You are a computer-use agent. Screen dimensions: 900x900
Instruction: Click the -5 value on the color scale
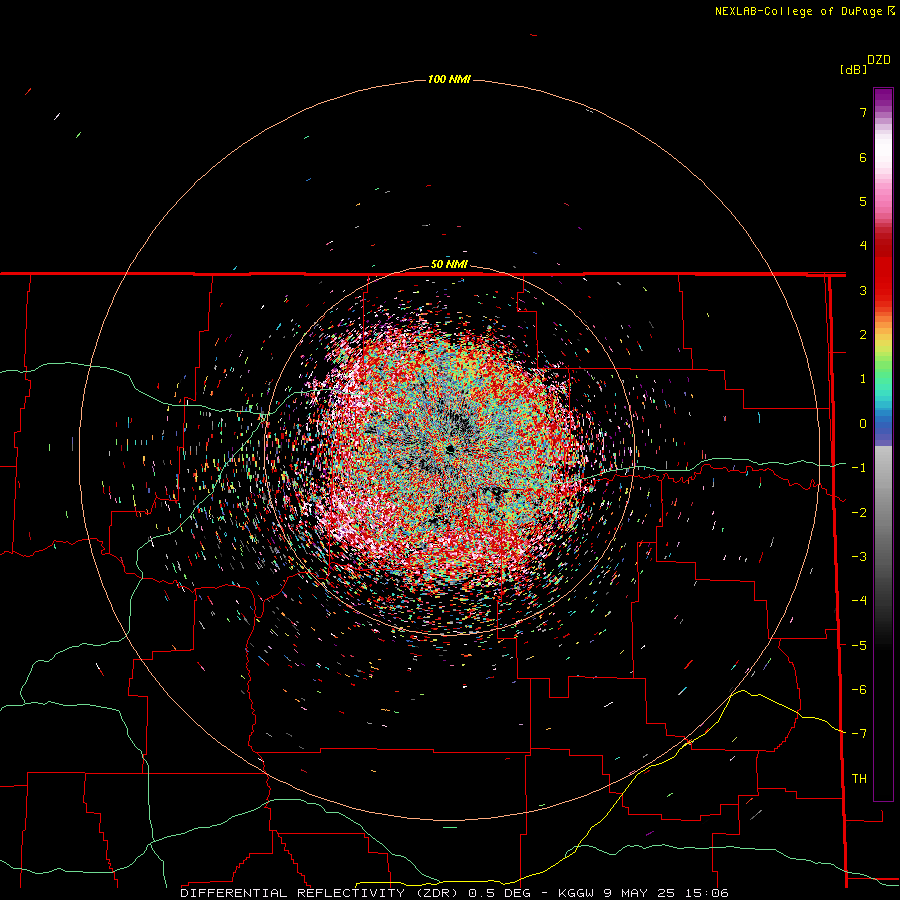(859, 646)
